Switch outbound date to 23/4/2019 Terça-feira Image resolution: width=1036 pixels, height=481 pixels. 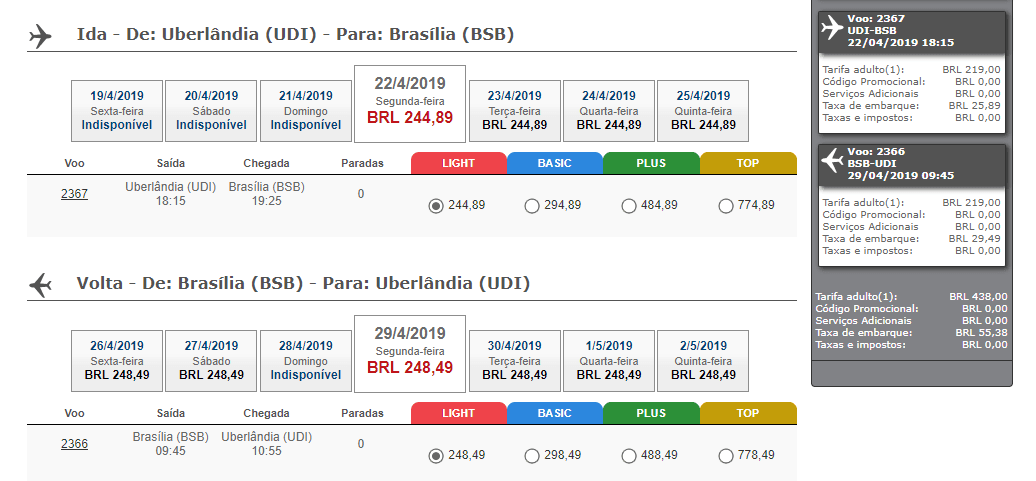click(515, 111)
